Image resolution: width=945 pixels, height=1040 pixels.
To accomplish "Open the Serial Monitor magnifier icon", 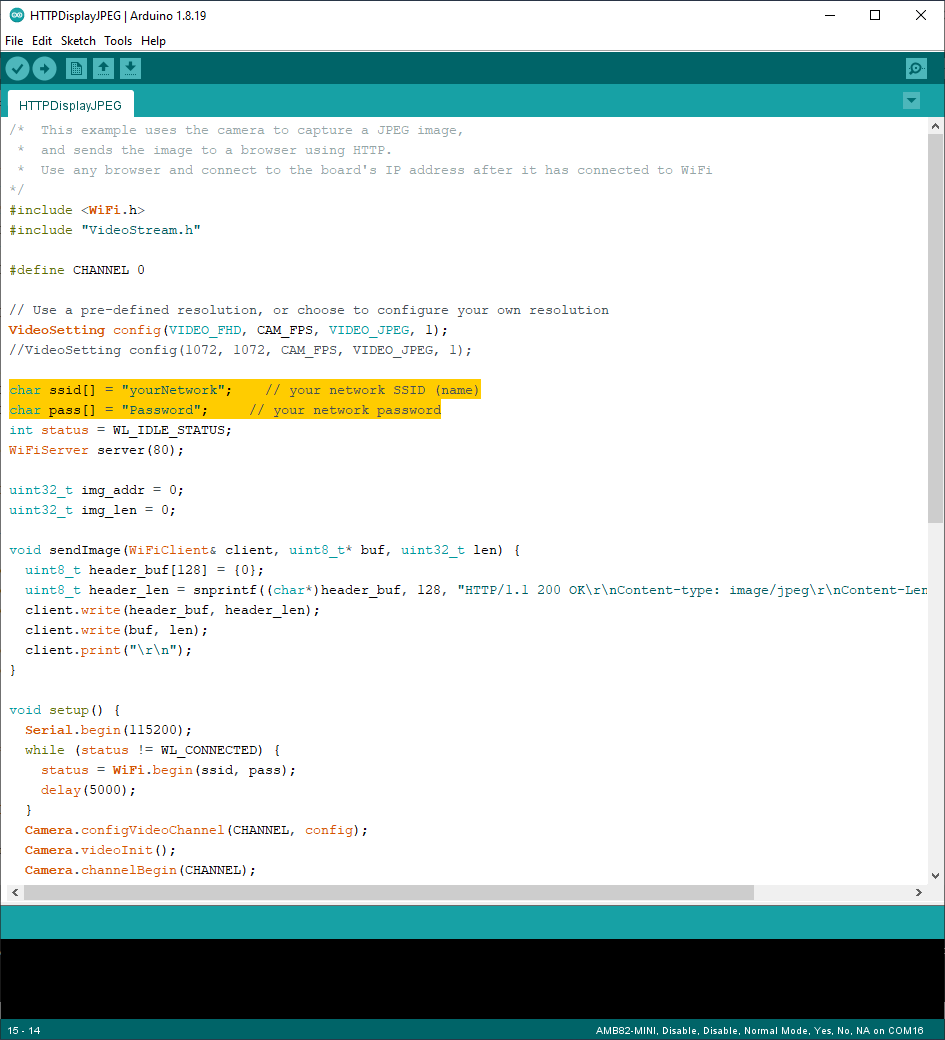I will click(x=916, y=68).
